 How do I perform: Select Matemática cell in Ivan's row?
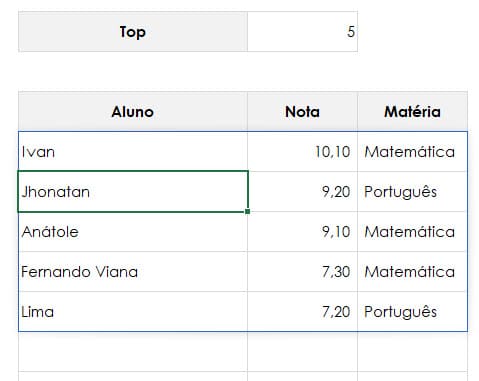coord(412,152)
